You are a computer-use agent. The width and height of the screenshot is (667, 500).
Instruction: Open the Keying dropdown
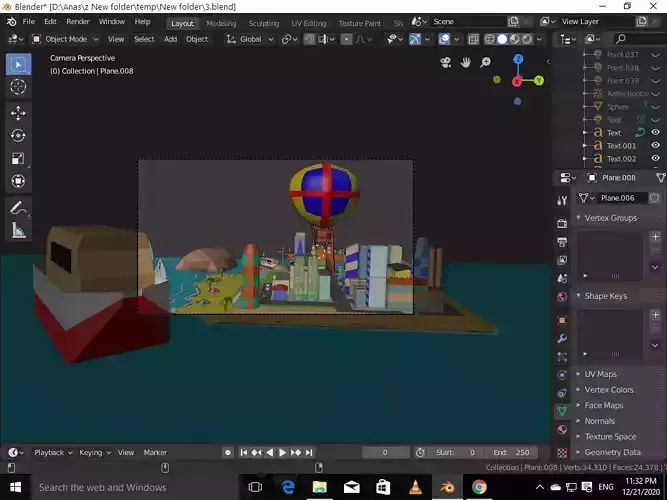[x=95, y=452]
